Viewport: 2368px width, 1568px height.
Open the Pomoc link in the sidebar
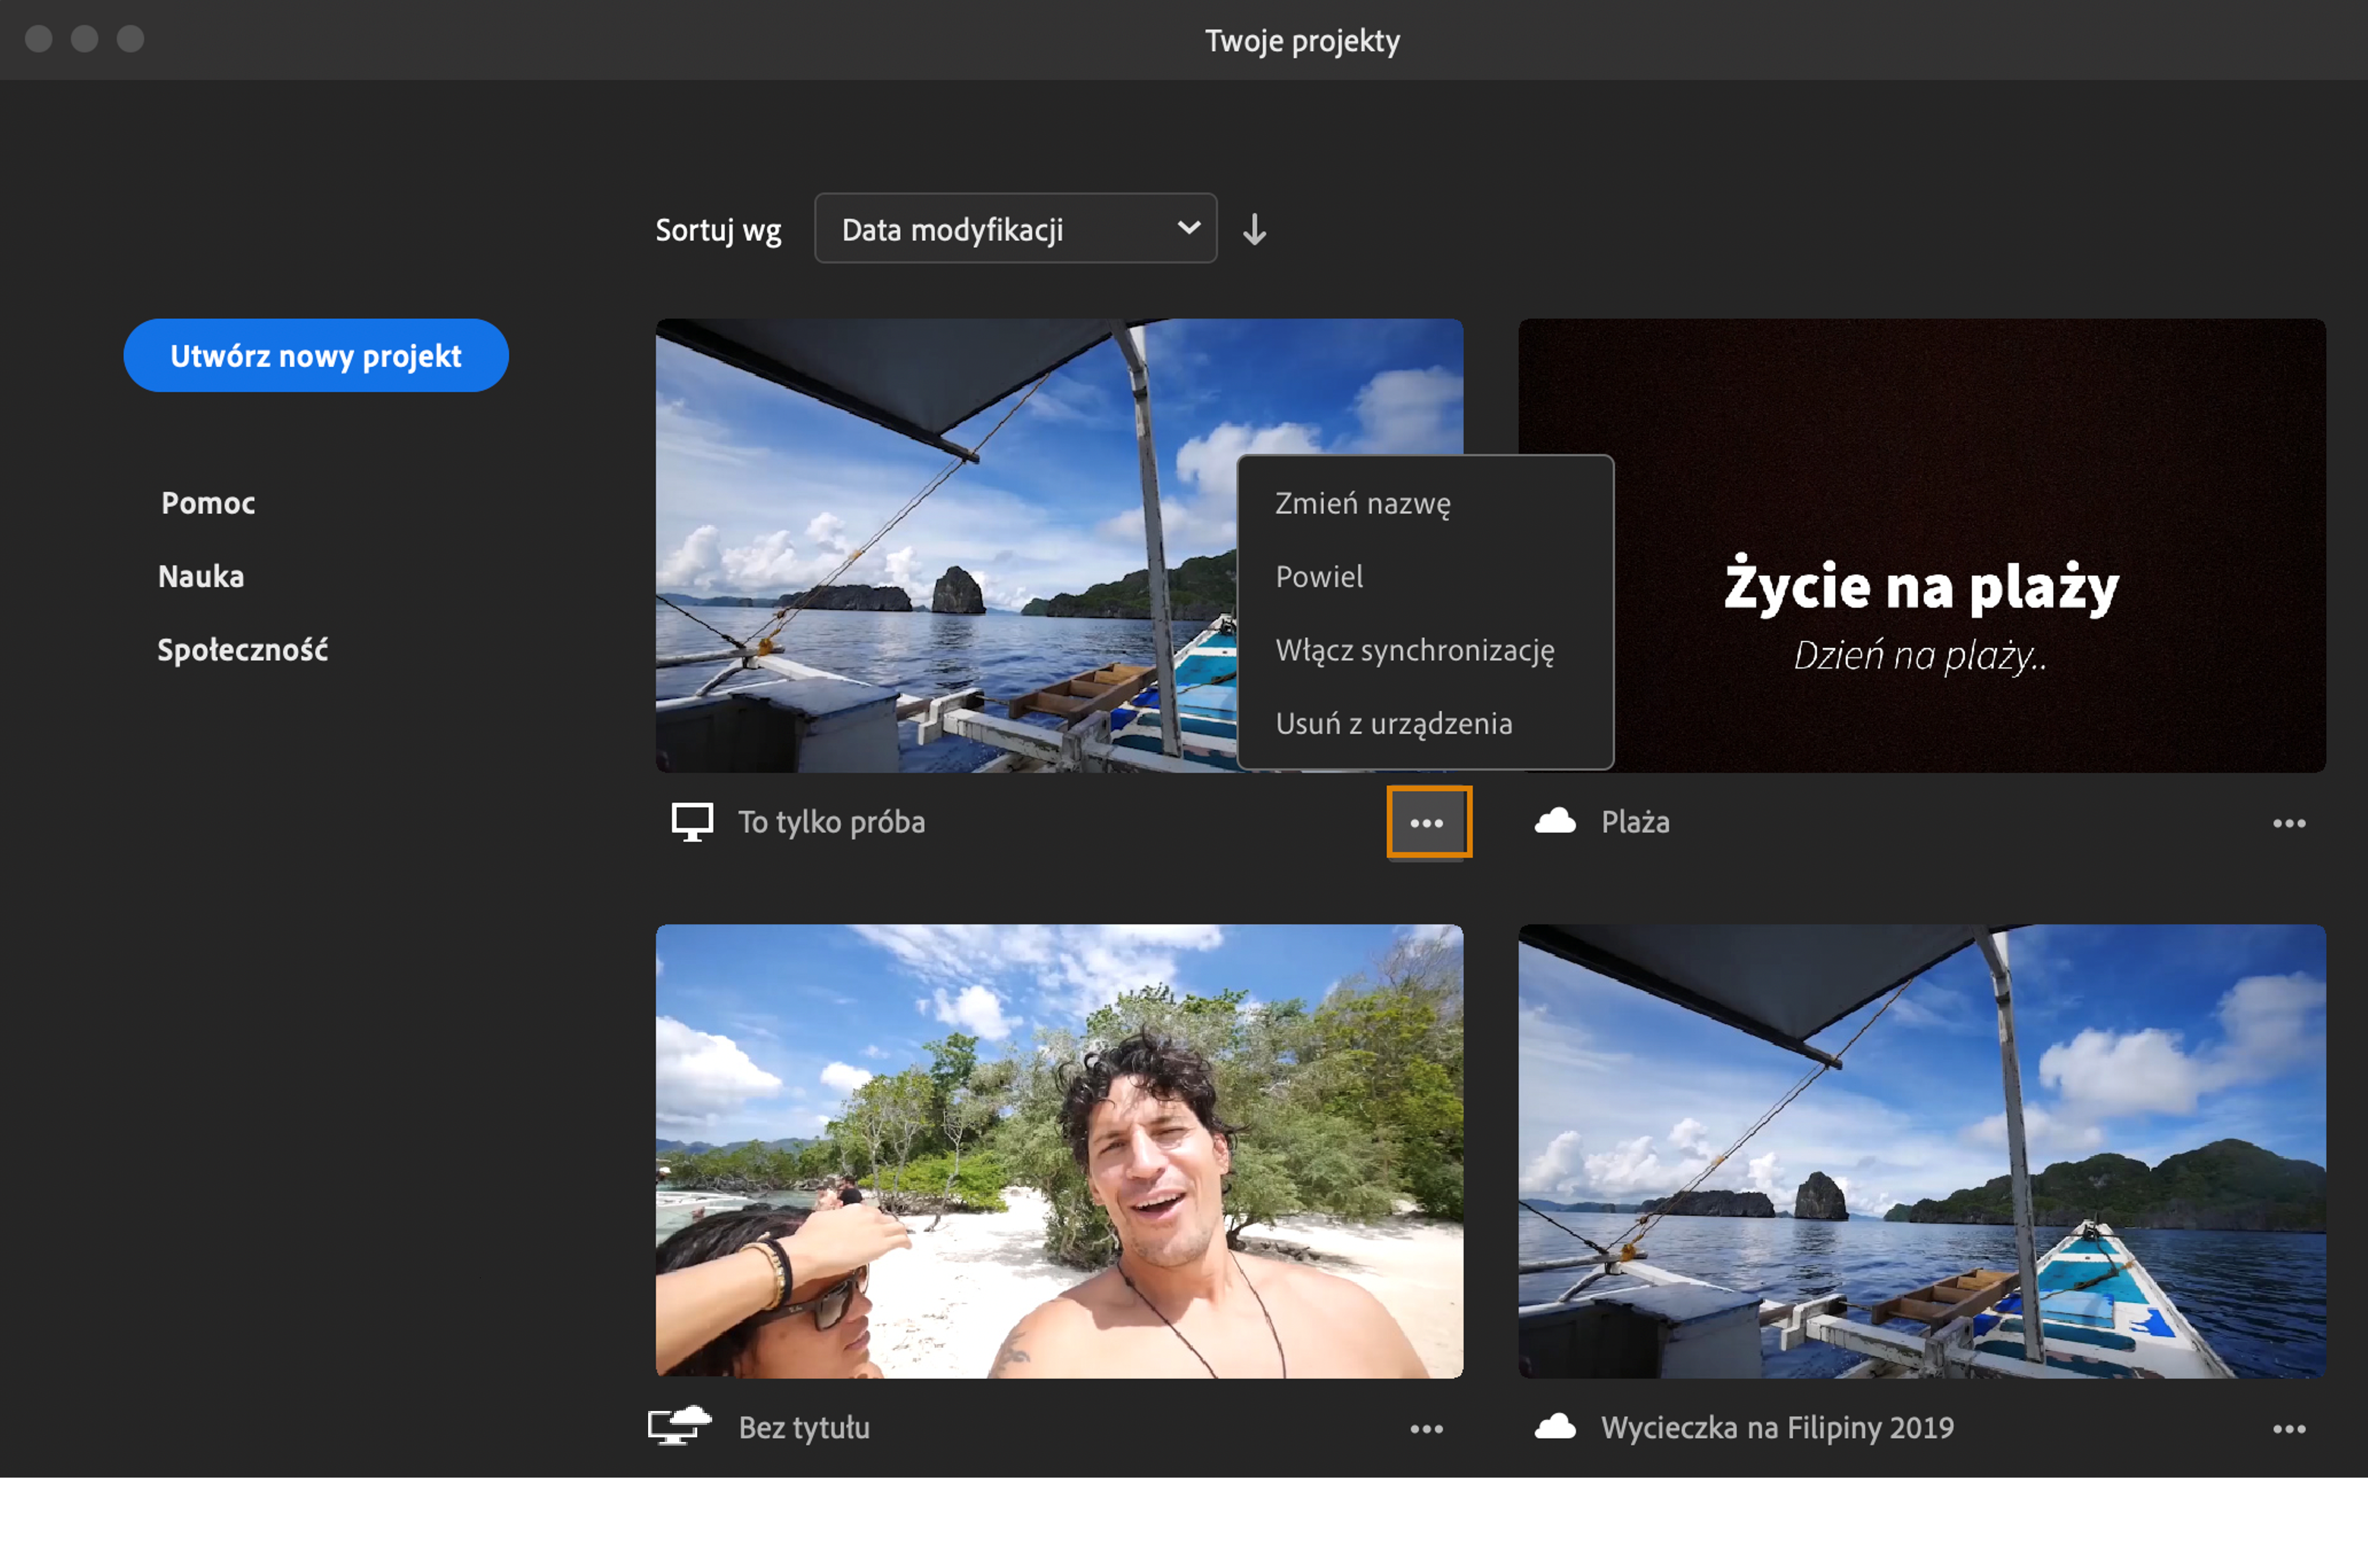pos(208,503)
